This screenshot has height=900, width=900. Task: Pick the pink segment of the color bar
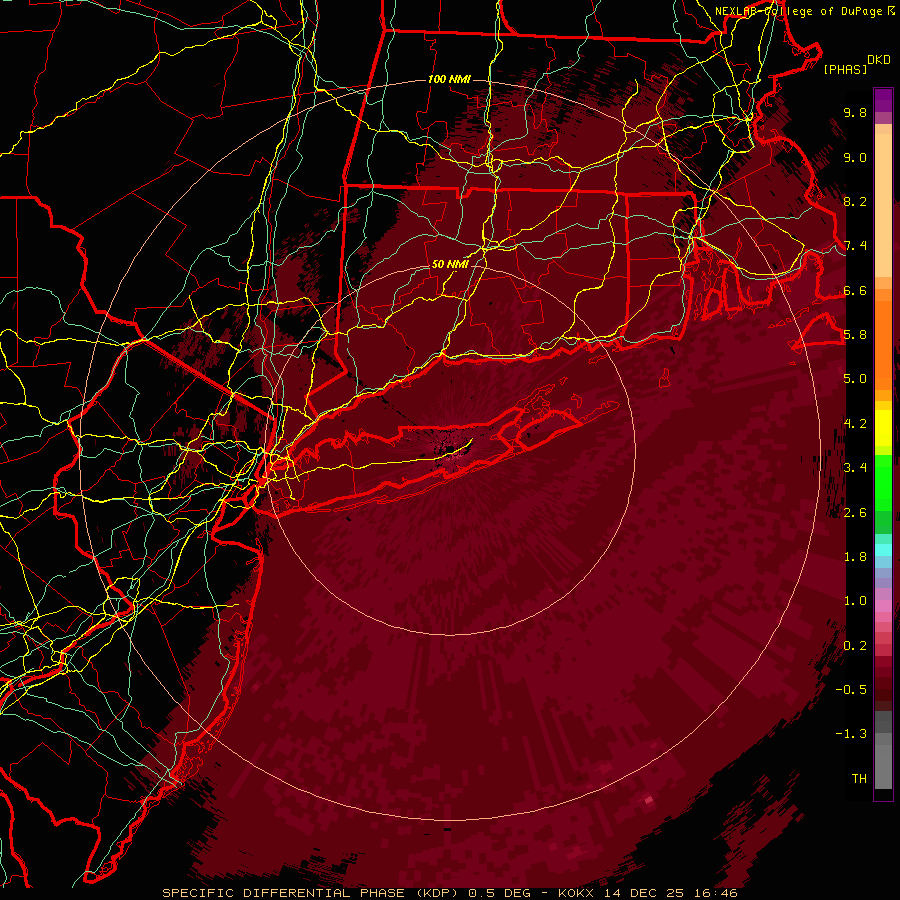pos(883,606)
